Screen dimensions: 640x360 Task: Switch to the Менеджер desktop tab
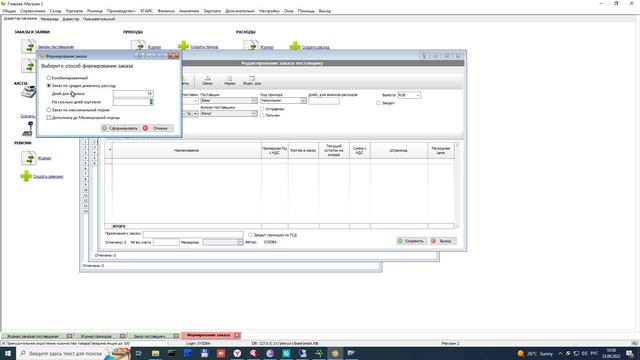49,19
